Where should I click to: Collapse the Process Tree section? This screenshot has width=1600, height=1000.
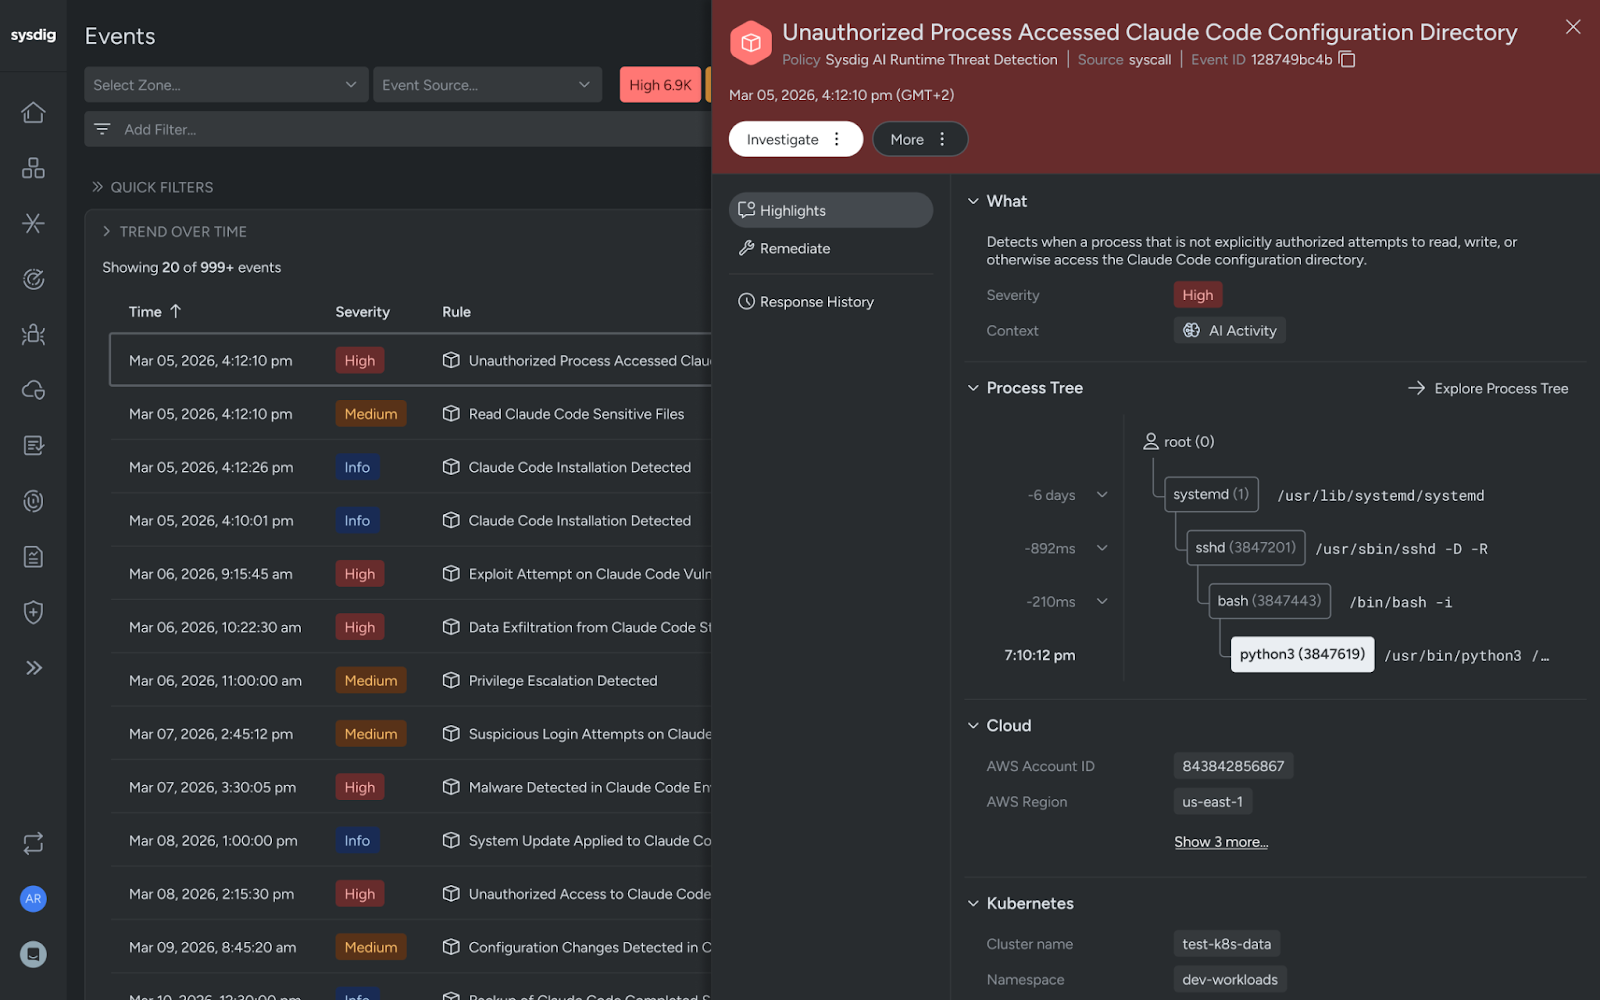[973, 388]
